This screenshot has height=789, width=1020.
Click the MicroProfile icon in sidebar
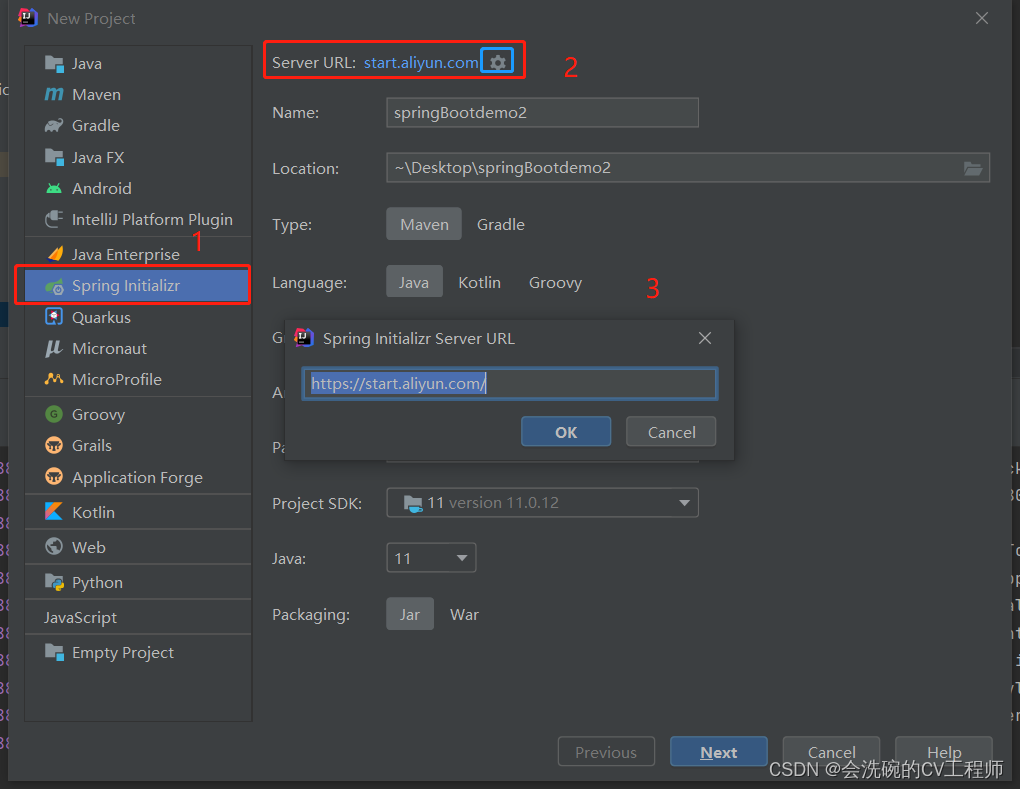(x=54, y=379)
